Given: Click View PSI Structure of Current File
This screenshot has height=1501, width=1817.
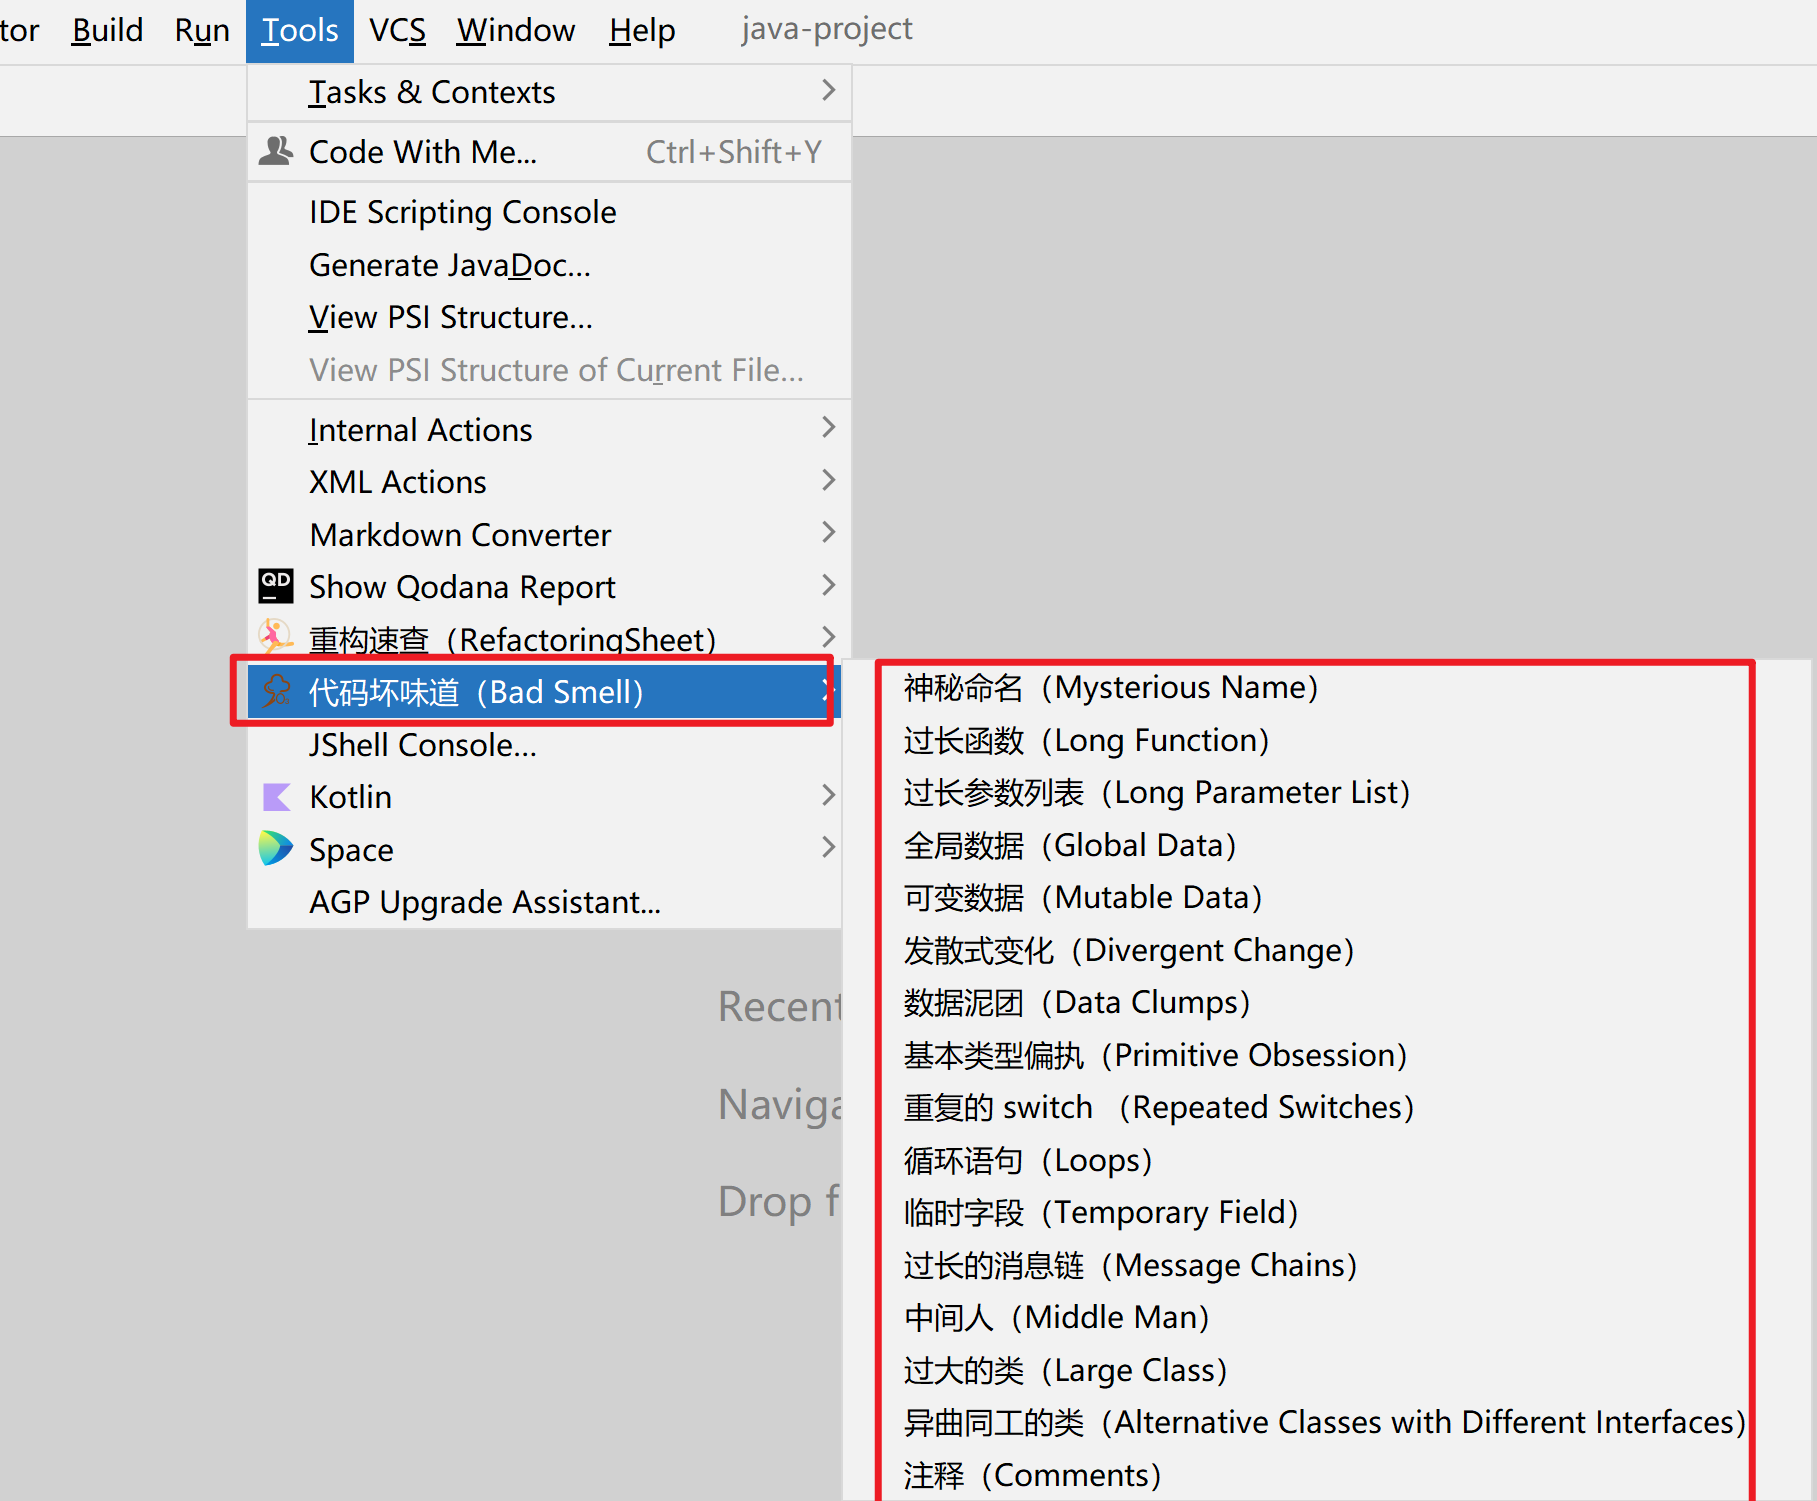Looking at the screenshot, I should point(549,370).
